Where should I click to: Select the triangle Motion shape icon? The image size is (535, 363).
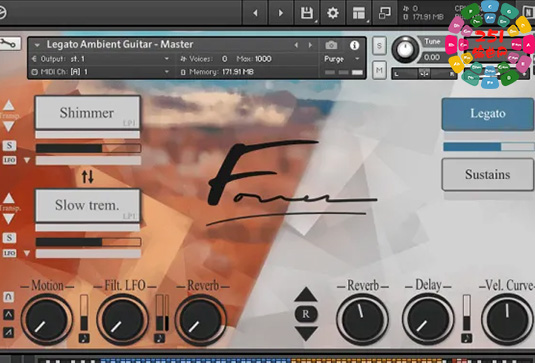(x=9, y=314)
